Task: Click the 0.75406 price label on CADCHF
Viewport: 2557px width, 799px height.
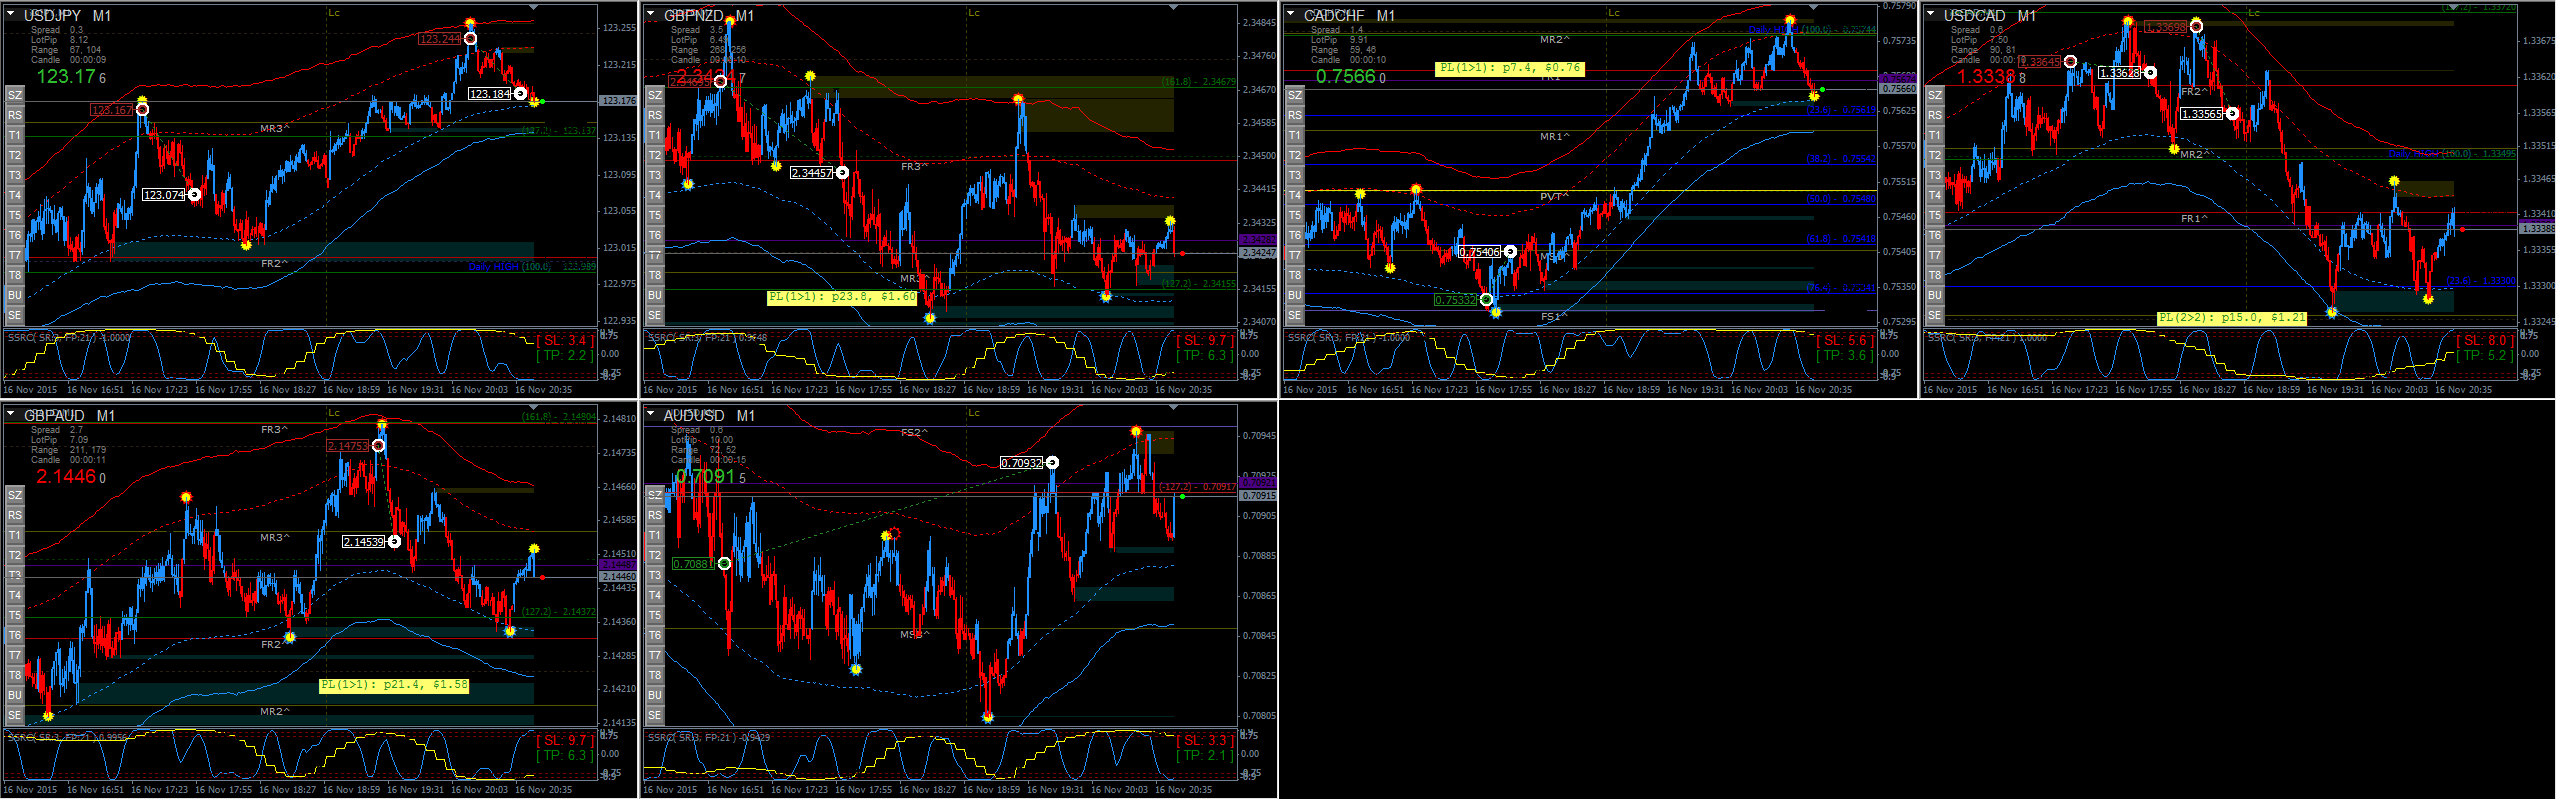Action: point(1480,252)
